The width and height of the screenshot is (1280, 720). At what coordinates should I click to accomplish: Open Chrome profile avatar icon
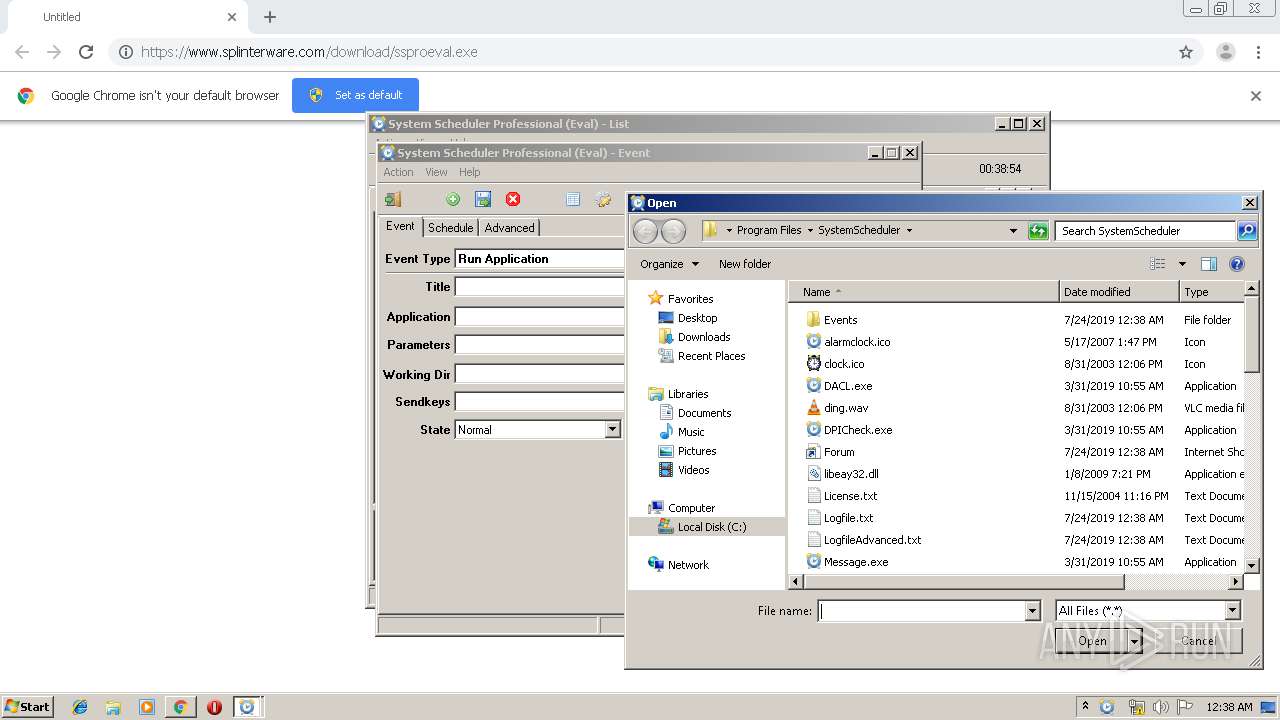[1225, 52]
